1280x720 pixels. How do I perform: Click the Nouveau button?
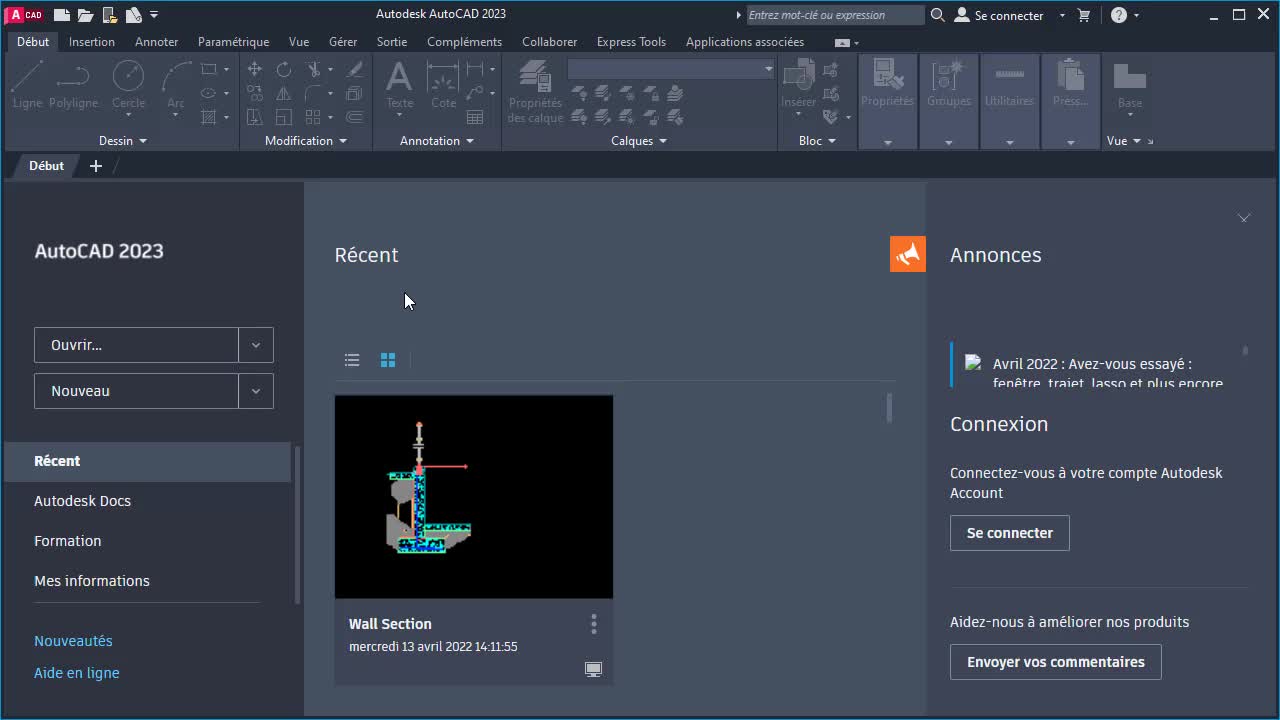(137, 391)
